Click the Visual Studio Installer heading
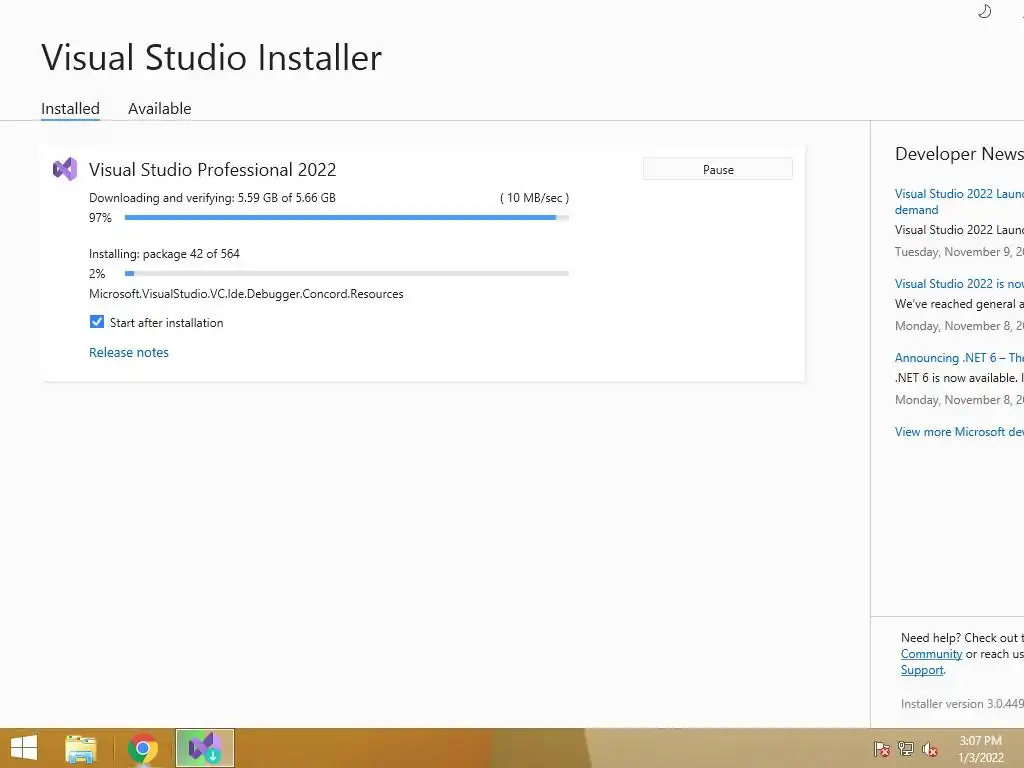Viewport: 1024px width, 768px height. [x=212, y=57]
